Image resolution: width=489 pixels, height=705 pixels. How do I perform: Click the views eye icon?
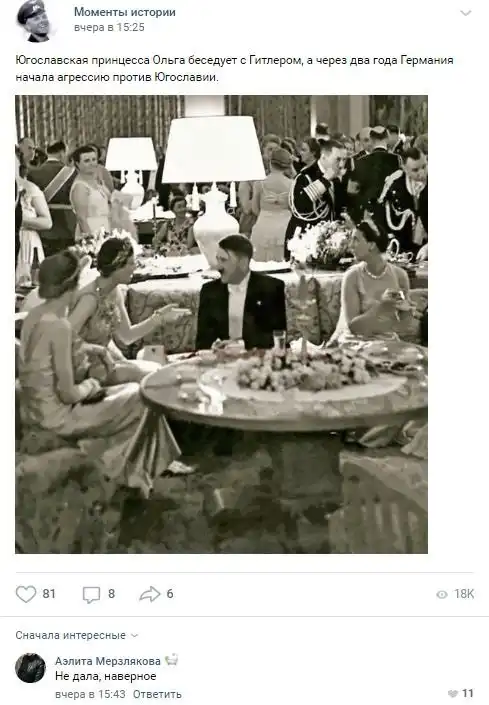click(x=442, y=594)
